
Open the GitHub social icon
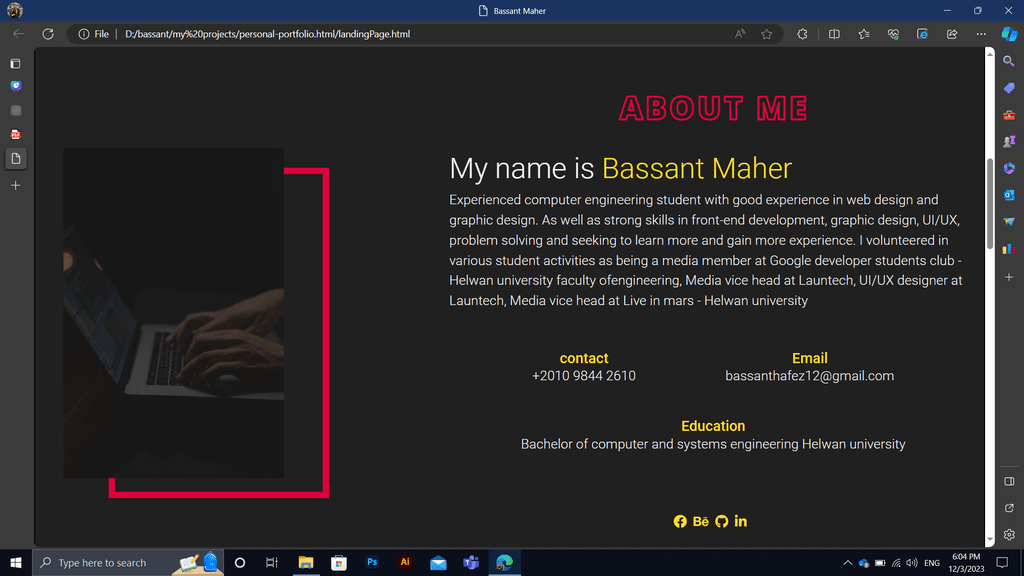[x=722, y=521]
